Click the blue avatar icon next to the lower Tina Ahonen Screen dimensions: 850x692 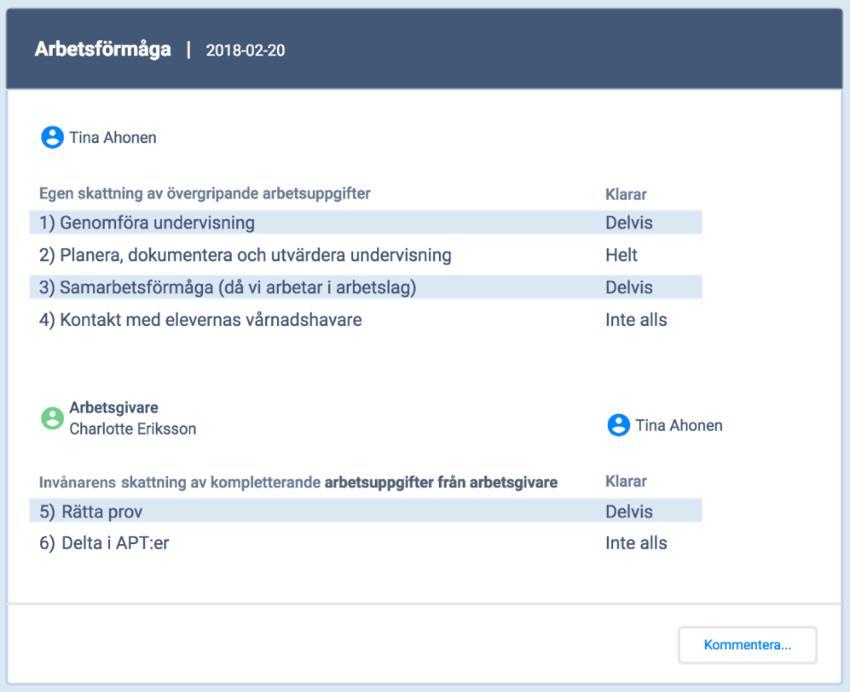point(618,425)
